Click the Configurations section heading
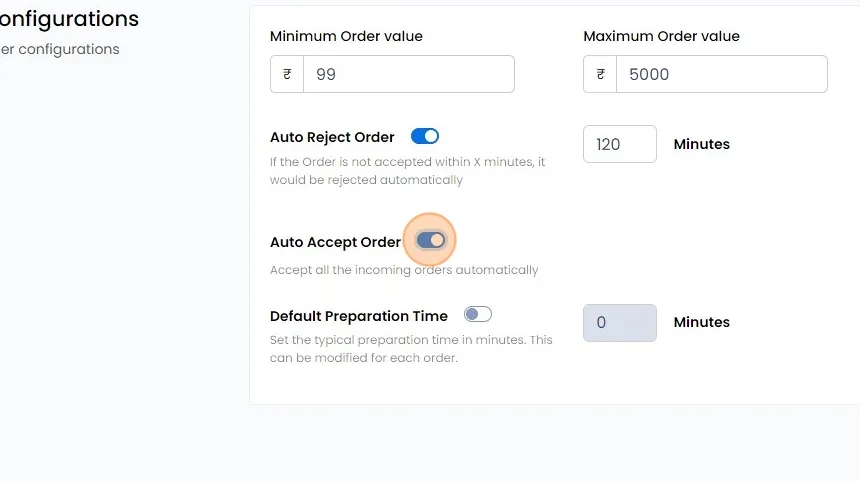This screenshot has width=860, height=481. click(69, 19)
